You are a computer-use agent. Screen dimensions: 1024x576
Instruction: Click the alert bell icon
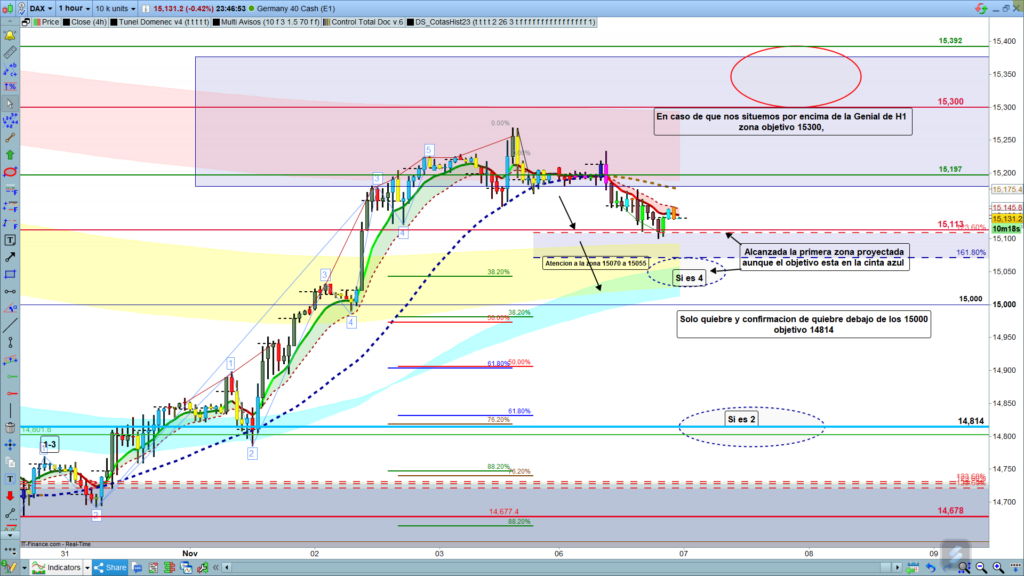pyautogui.click(x=10, y=34)
